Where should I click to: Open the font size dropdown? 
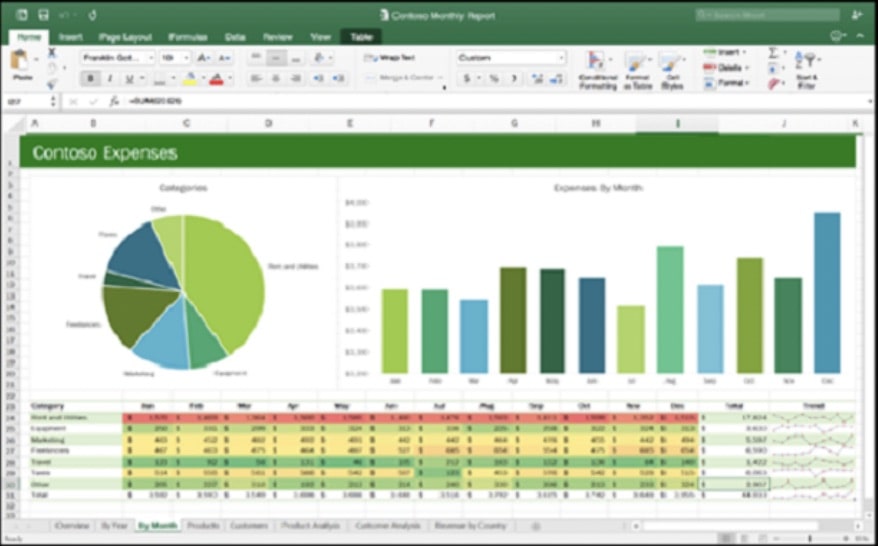tap(184, 58)
